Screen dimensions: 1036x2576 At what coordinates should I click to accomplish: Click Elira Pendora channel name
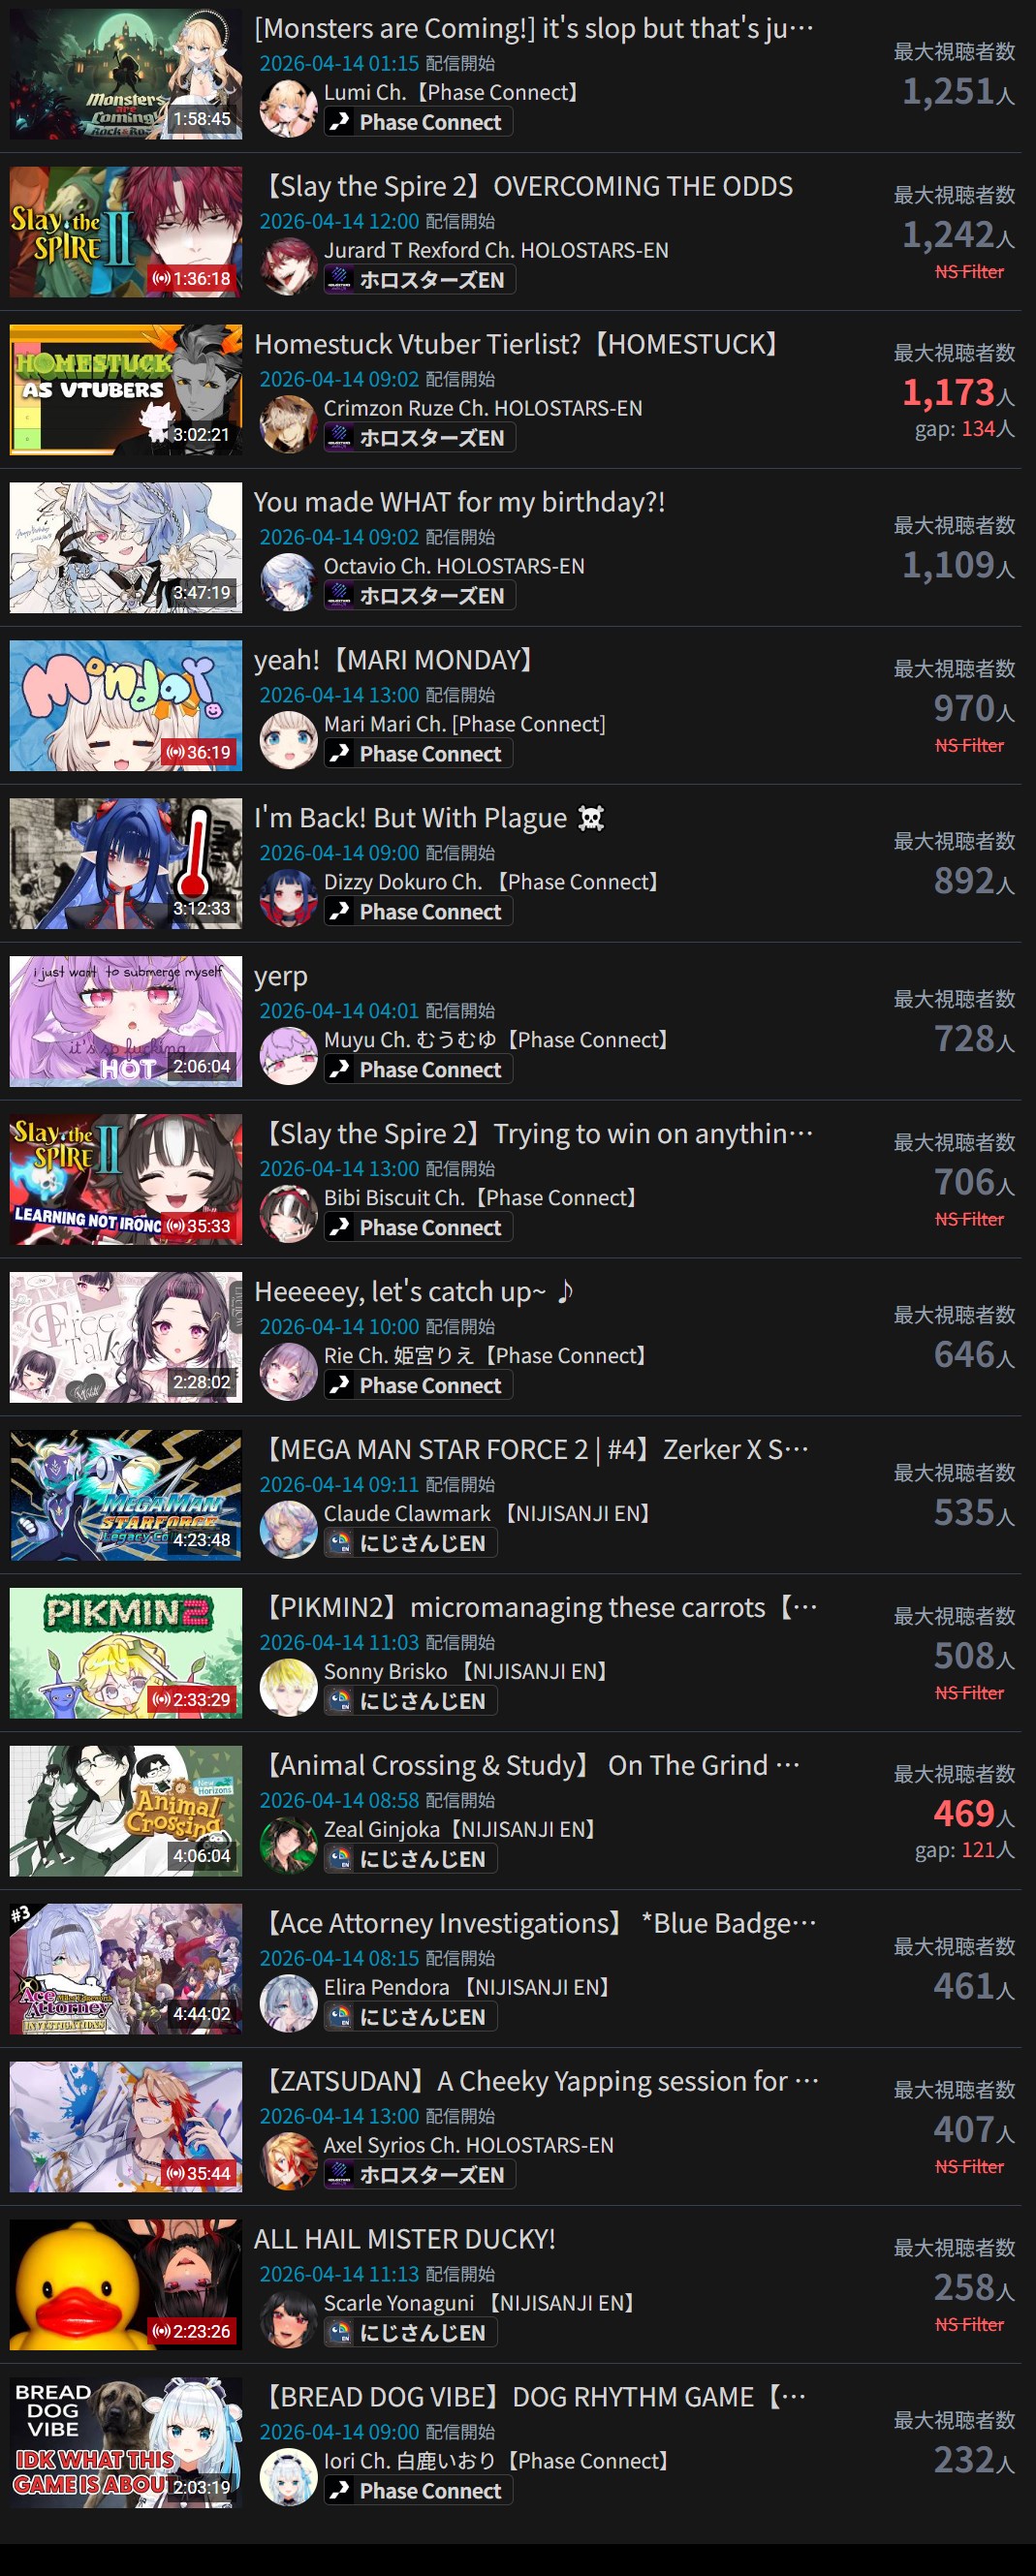point(466,1987)
